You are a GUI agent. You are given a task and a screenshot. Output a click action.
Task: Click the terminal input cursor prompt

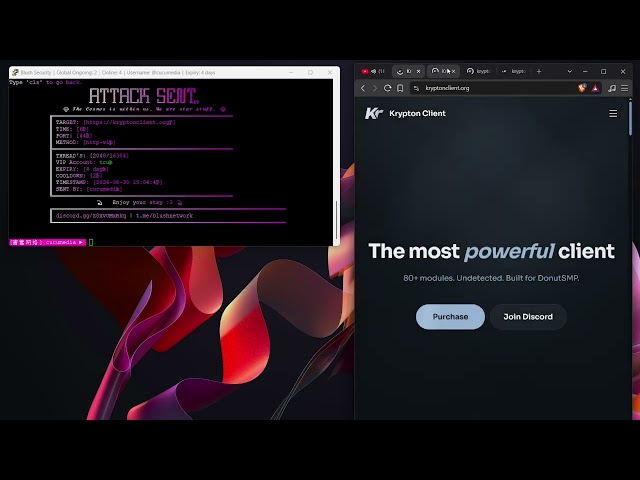[91, 242]
